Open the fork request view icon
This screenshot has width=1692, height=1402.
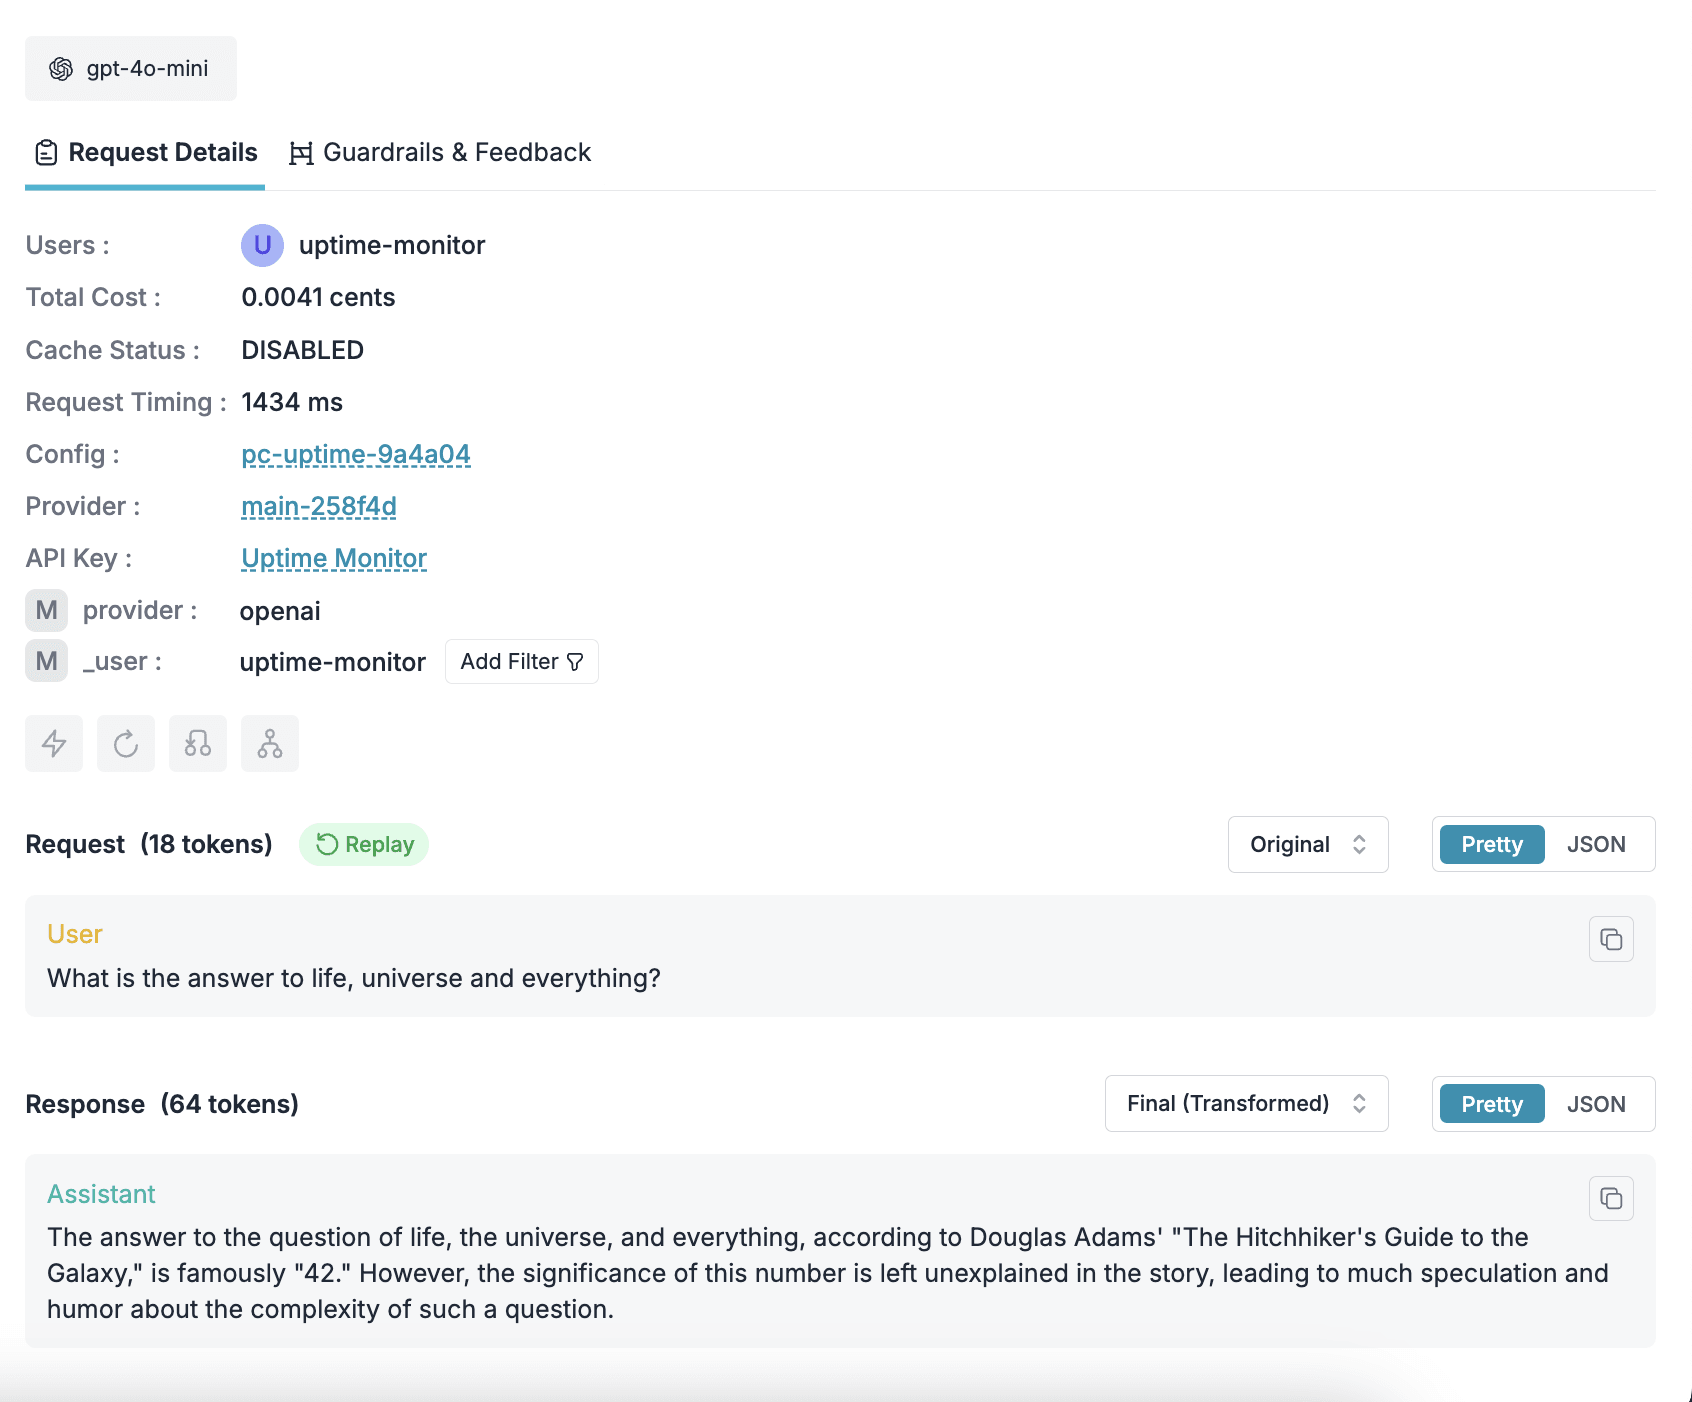197,743
